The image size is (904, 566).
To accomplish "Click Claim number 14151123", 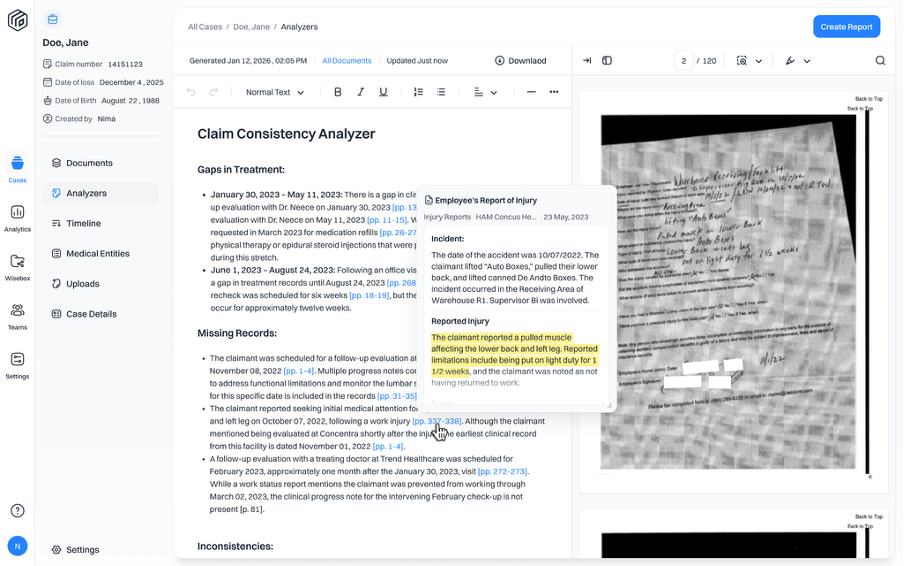I will (93, 64).
